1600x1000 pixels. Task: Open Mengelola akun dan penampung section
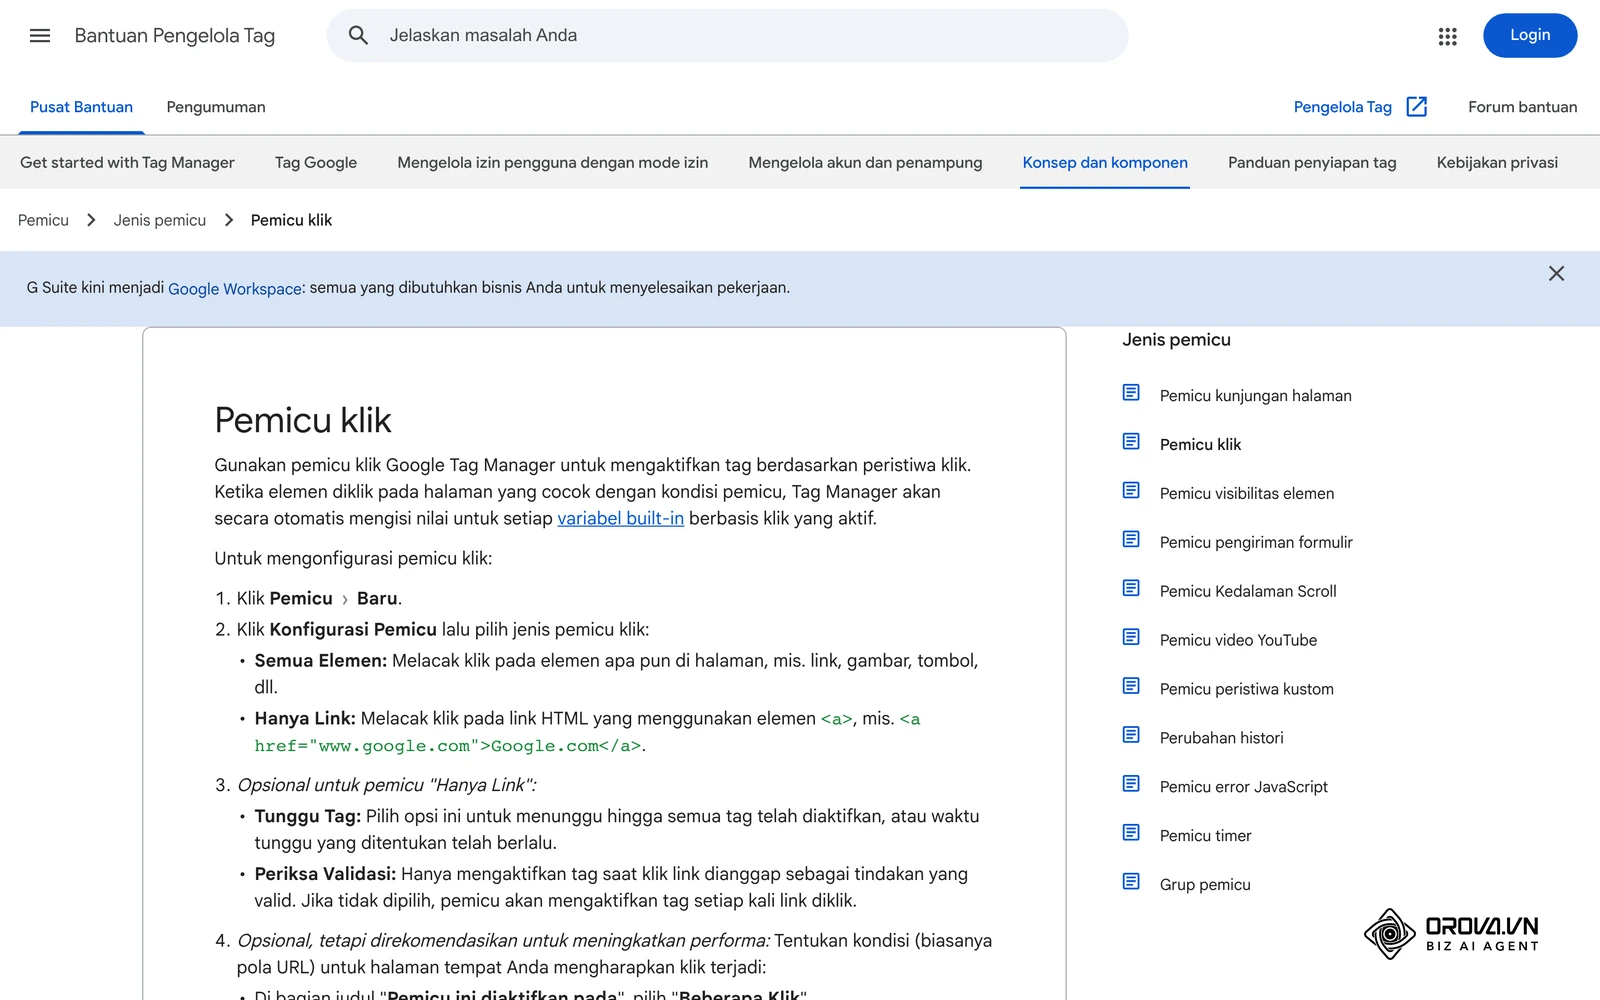pos(865,162)
